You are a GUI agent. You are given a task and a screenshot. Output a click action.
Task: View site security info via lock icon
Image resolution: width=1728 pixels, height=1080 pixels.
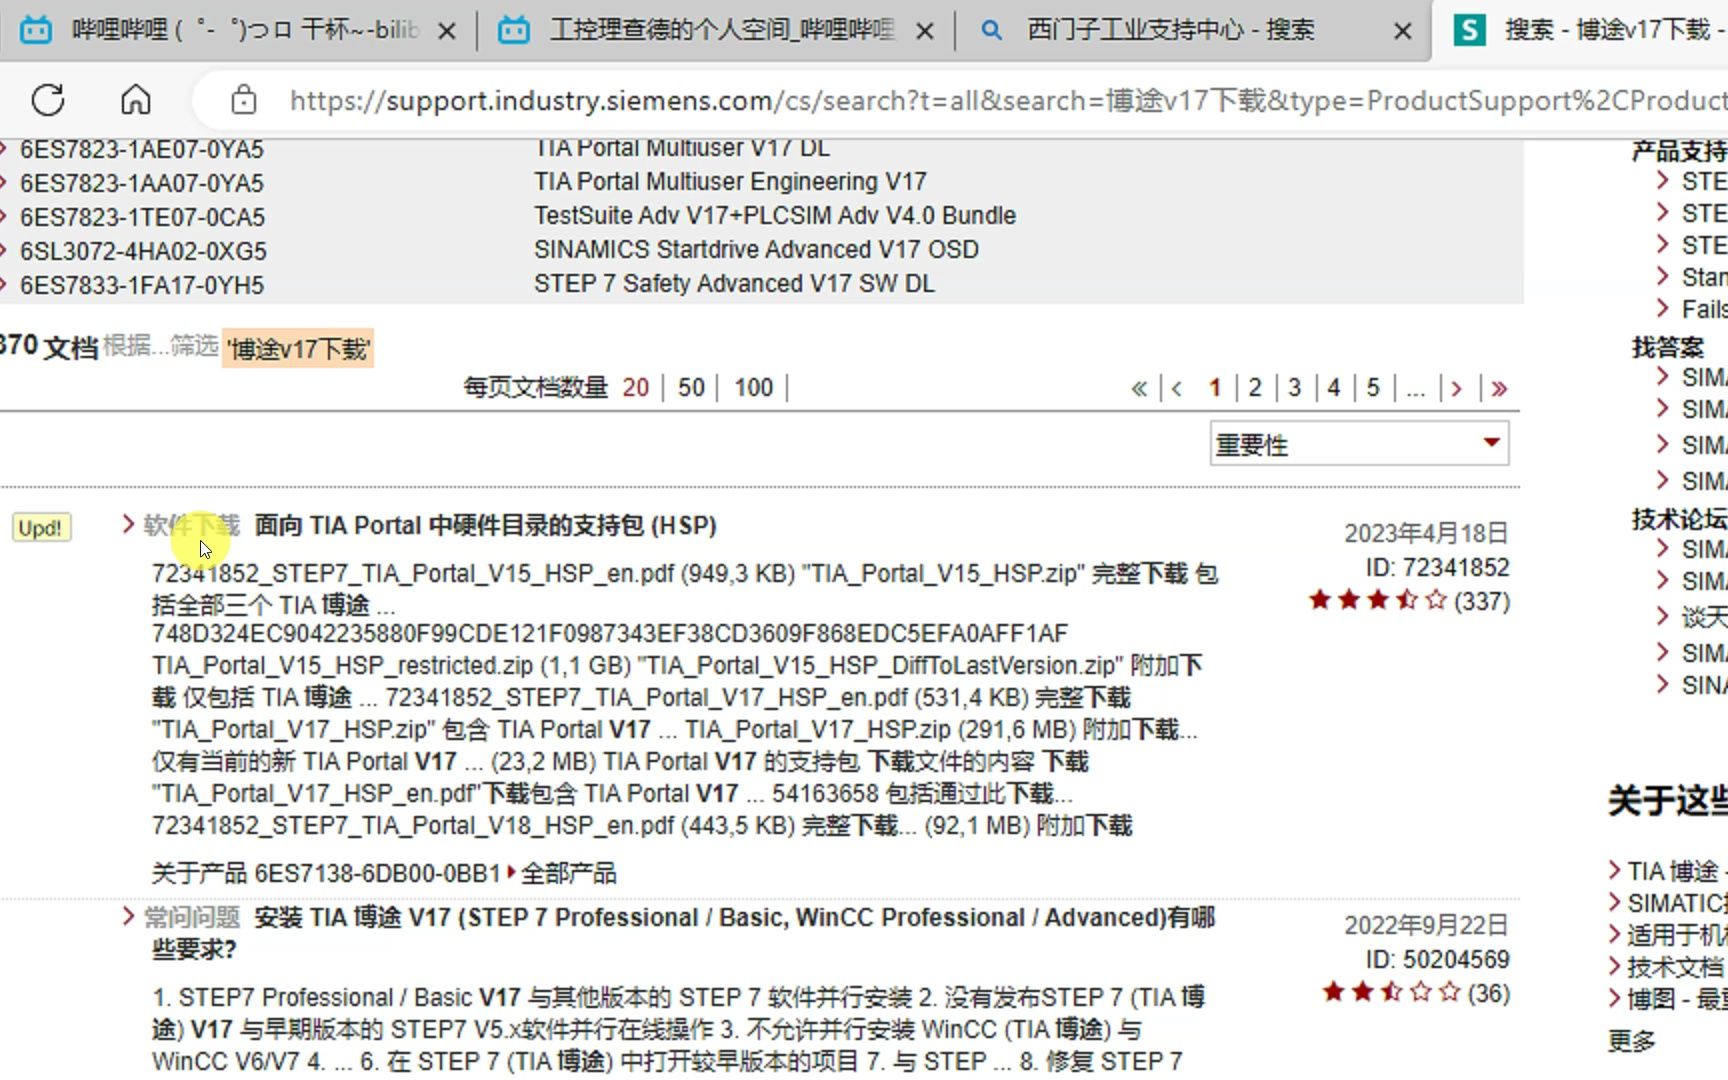[x=243, y=100]
